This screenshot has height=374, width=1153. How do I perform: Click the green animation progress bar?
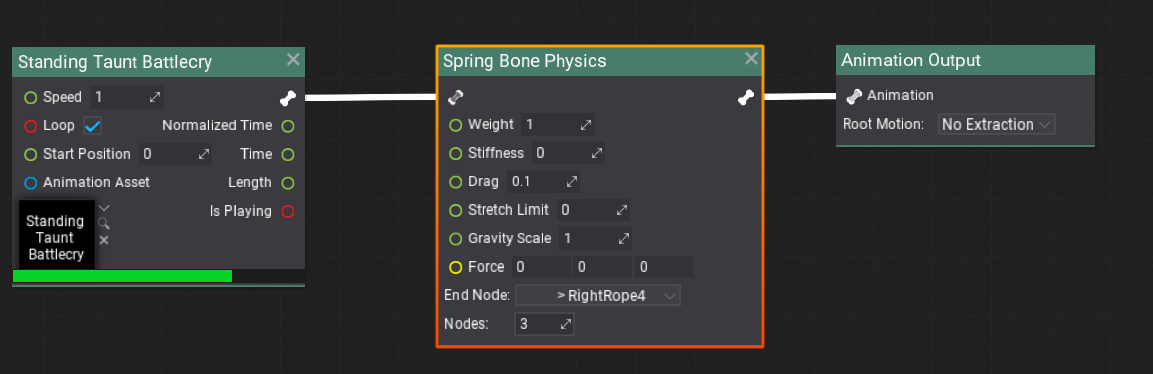coord(122,276)
